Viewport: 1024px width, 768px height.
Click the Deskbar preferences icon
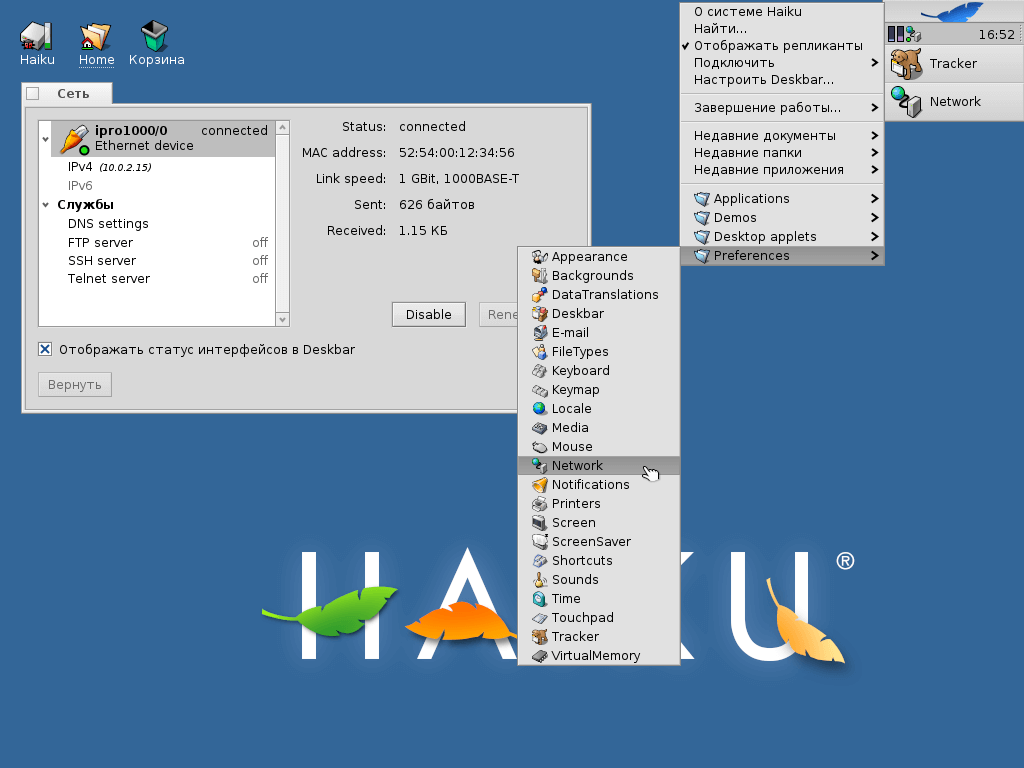pyautogui.click(x=539, y=313)
